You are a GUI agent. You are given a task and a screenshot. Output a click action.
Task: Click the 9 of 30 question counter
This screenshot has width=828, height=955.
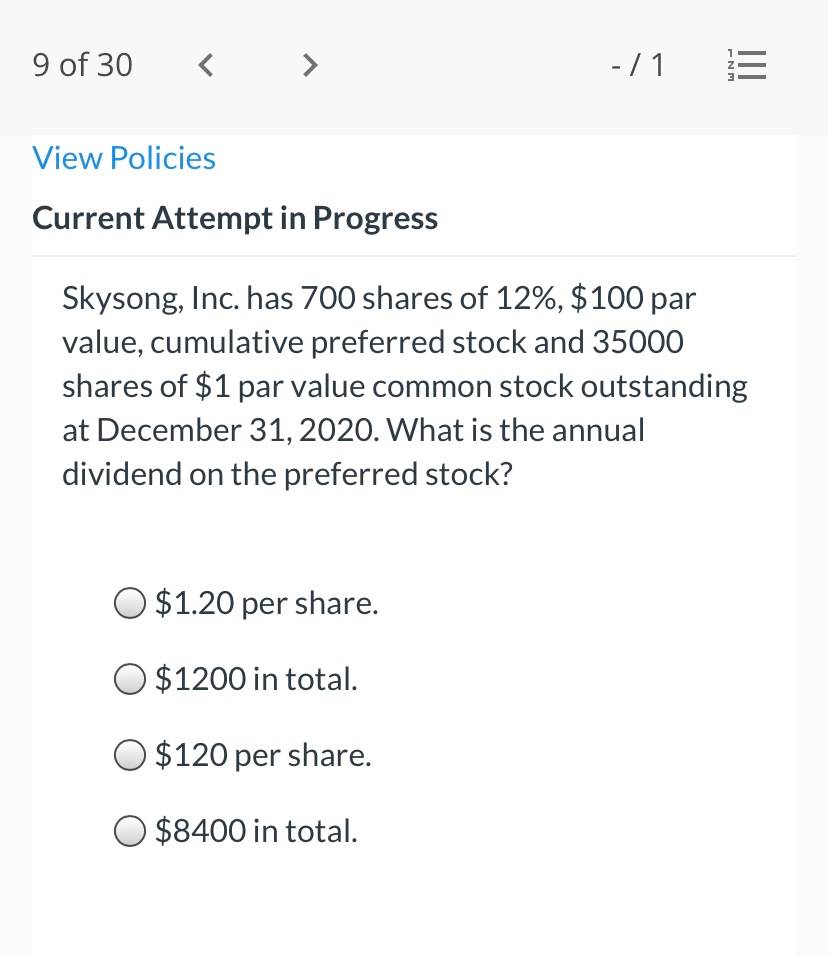coord(82,65)
